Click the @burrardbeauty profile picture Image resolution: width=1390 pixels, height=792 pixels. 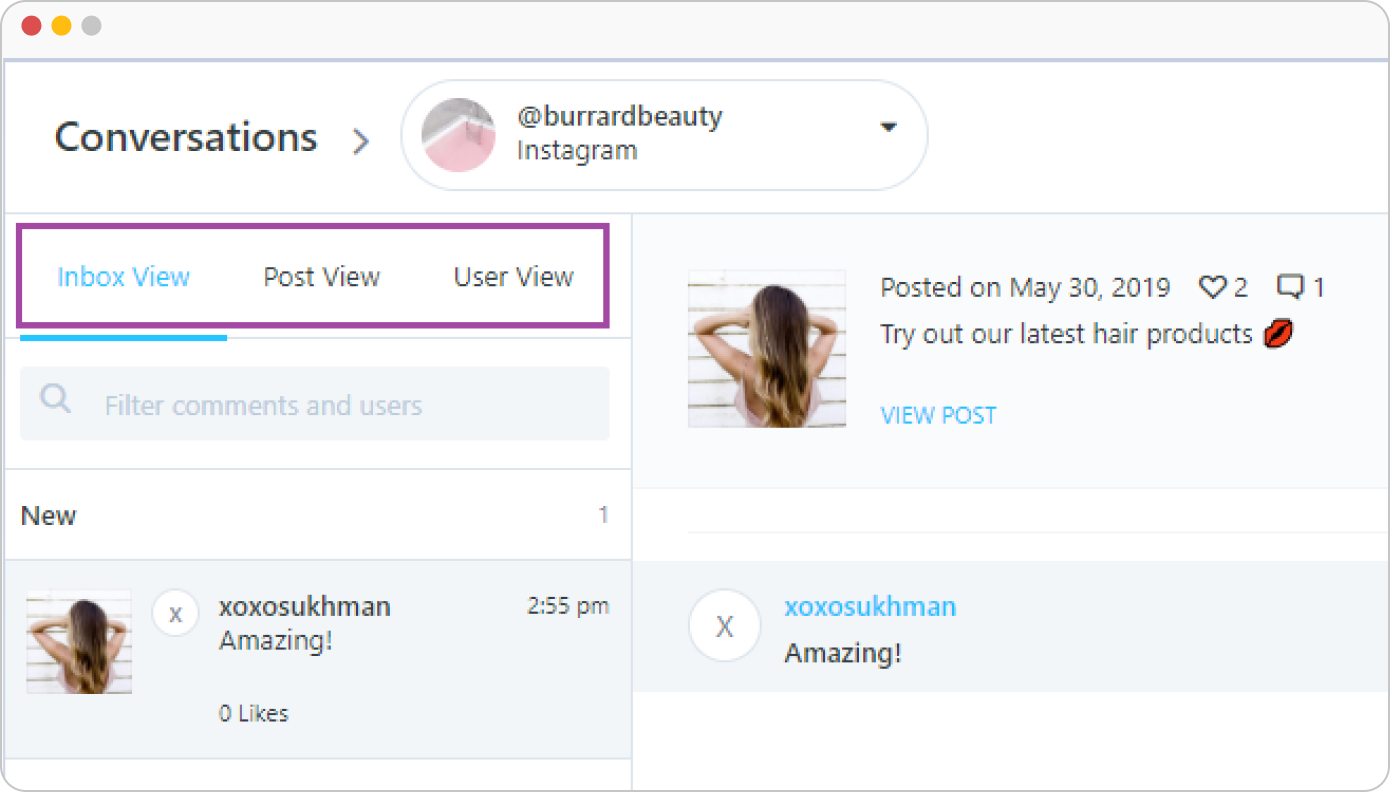tap(458, 135)
